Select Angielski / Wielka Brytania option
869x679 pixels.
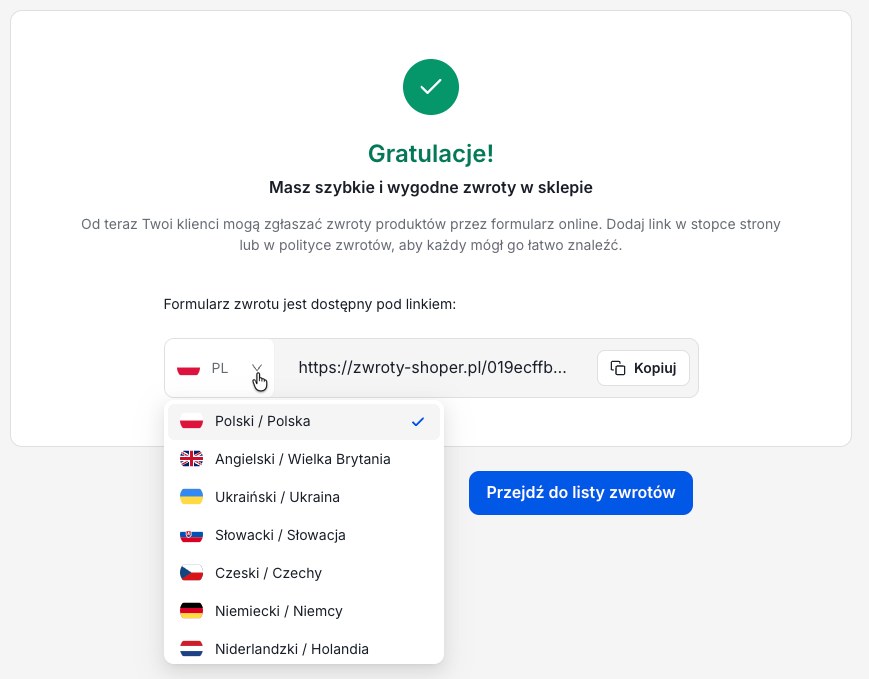[304, 459]
